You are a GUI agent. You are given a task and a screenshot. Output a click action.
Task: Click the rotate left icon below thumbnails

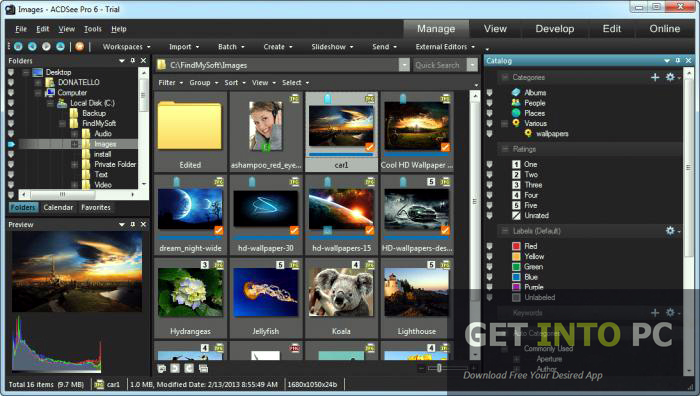(x=175, y=368)
